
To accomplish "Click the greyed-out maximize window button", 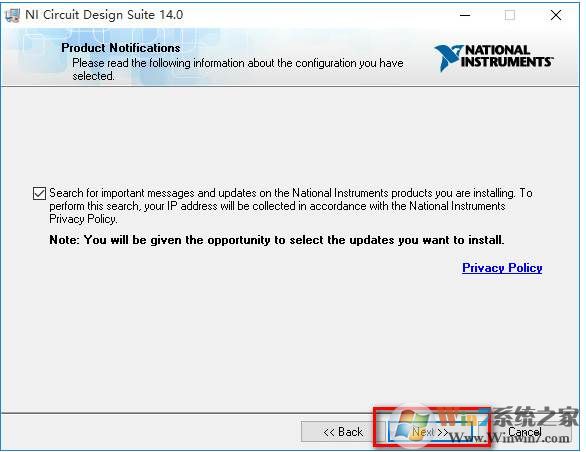I will (510, 15).
